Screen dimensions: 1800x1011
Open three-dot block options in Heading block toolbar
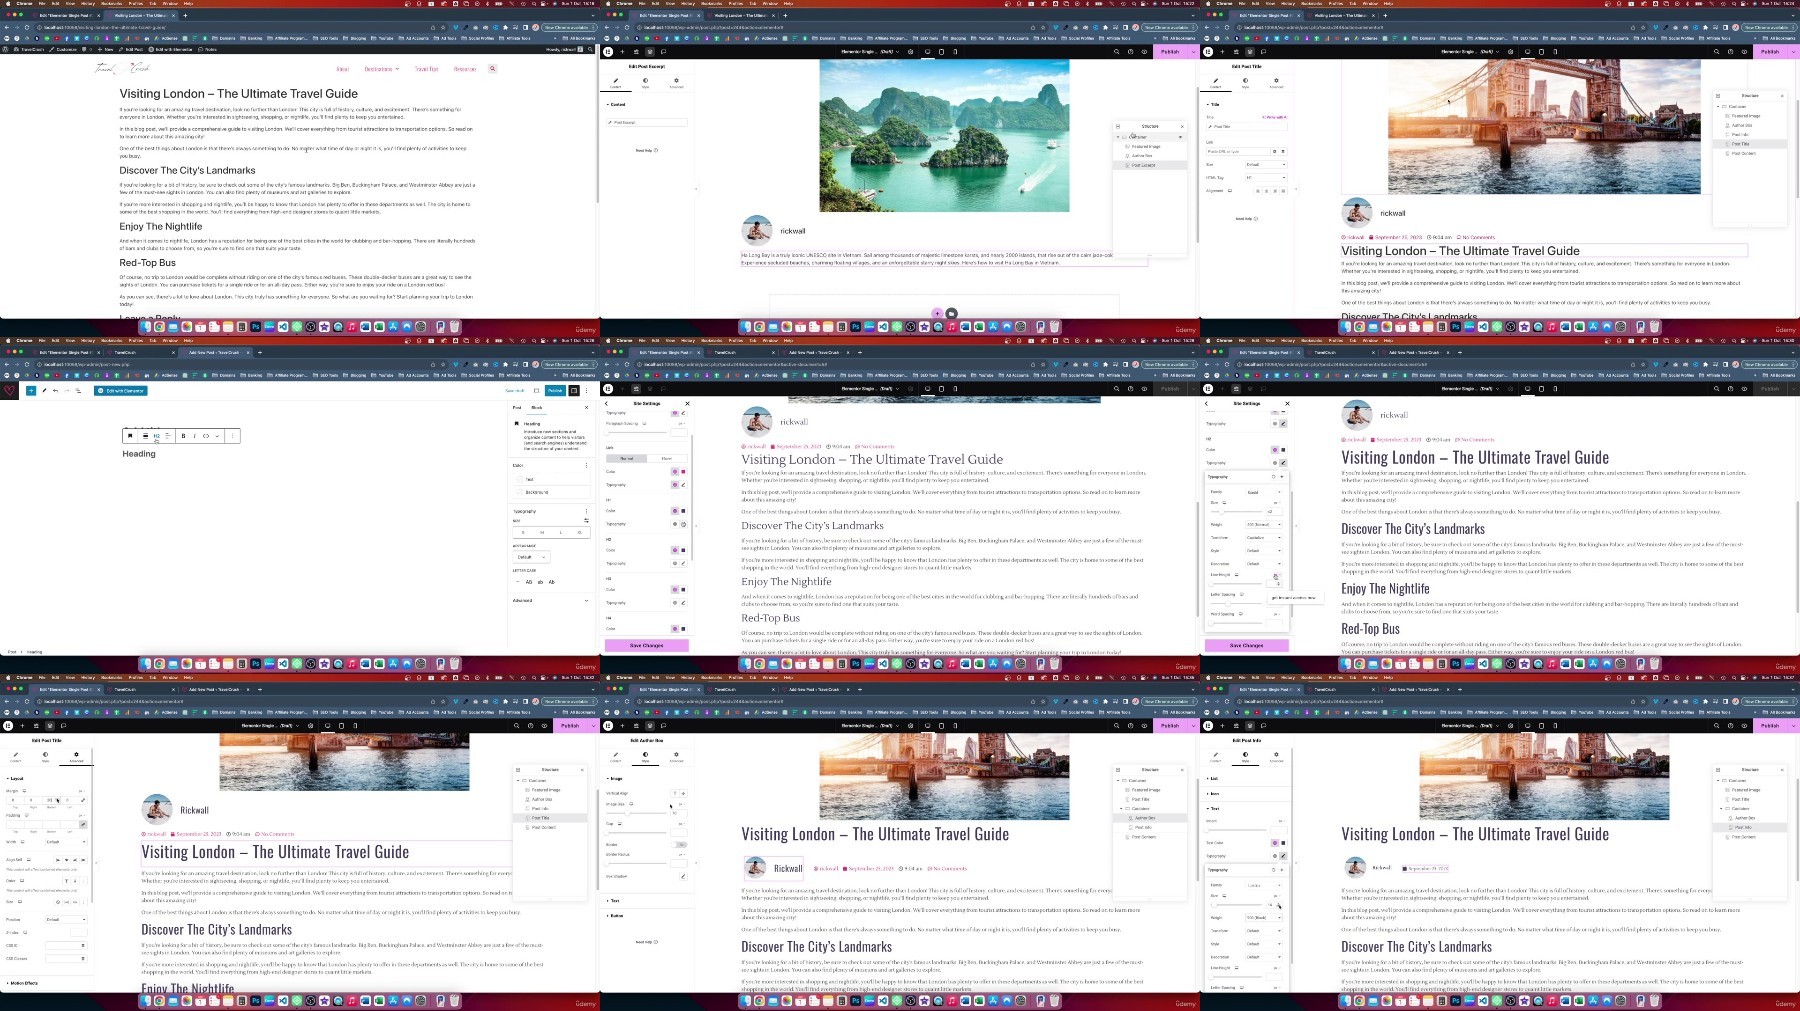tap(233, 436)
